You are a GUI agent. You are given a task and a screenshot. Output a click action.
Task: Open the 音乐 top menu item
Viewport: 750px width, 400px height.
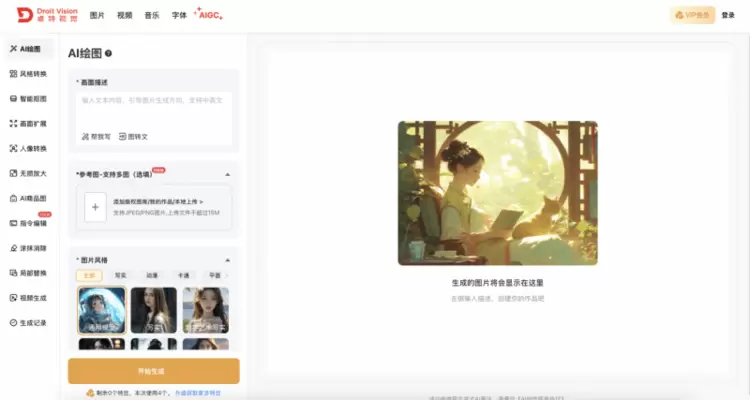(151, 16)
